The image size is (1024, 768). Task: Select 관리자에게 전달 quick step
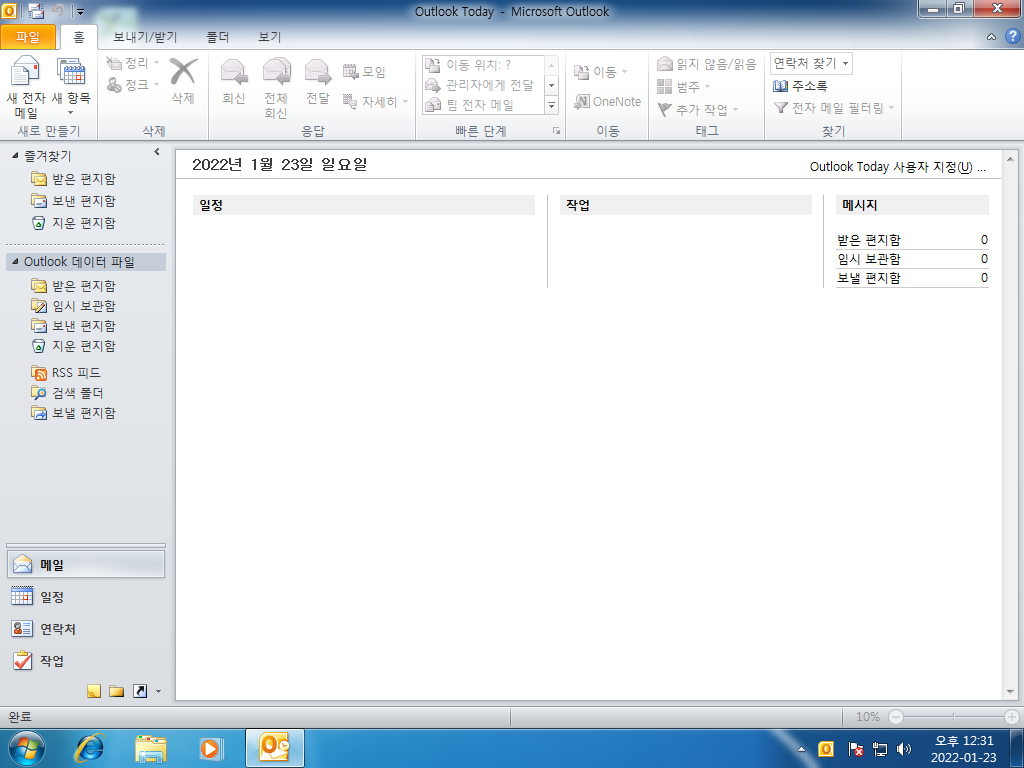click(483, 85)
